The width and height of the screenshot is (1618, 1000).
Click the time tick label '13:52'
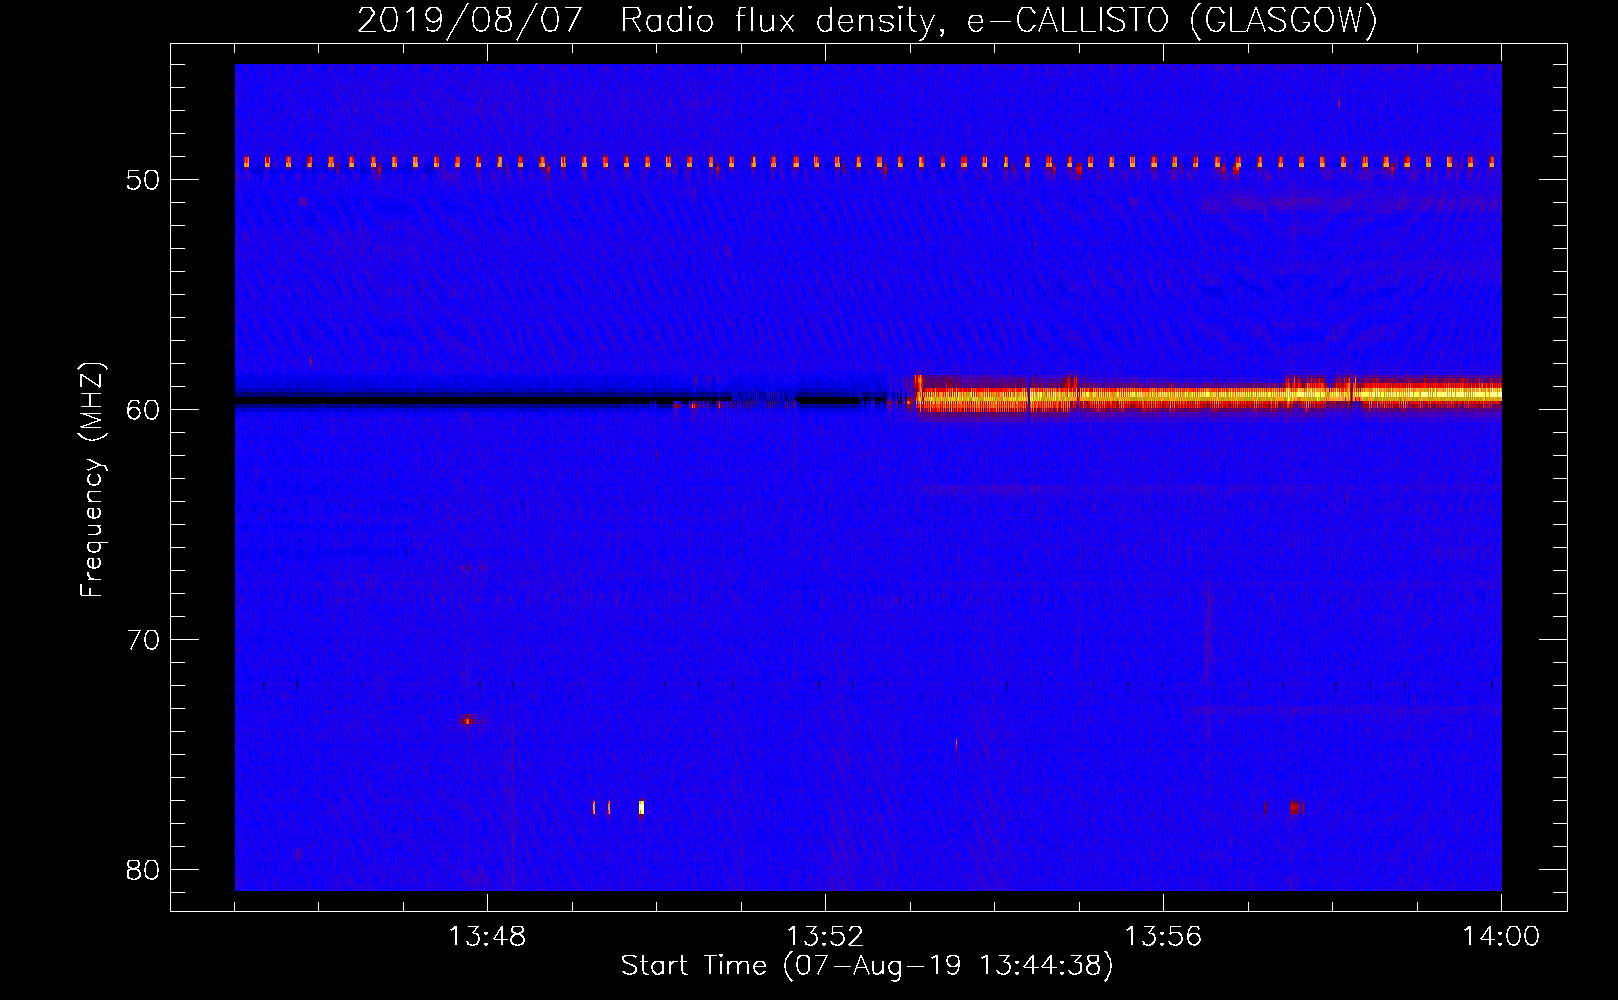click(x=825, y=937)
